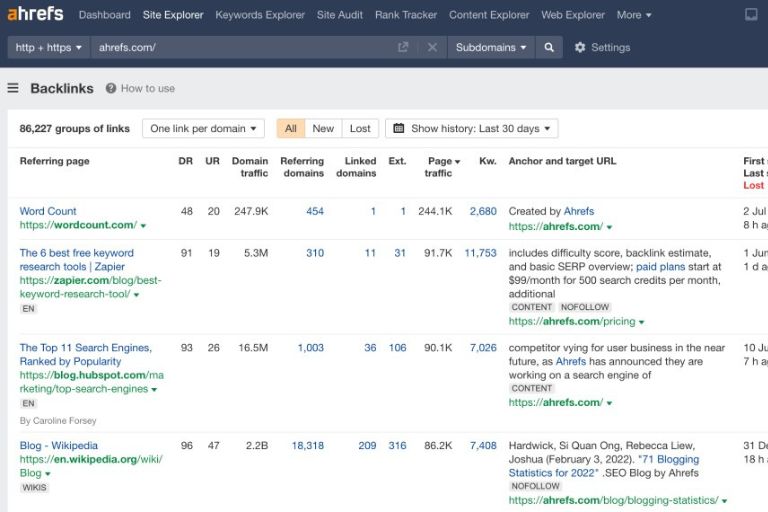Click the Ahrefs logo
Image resolution: width=768 pixels, height=512 pixels.
(35, 14)
